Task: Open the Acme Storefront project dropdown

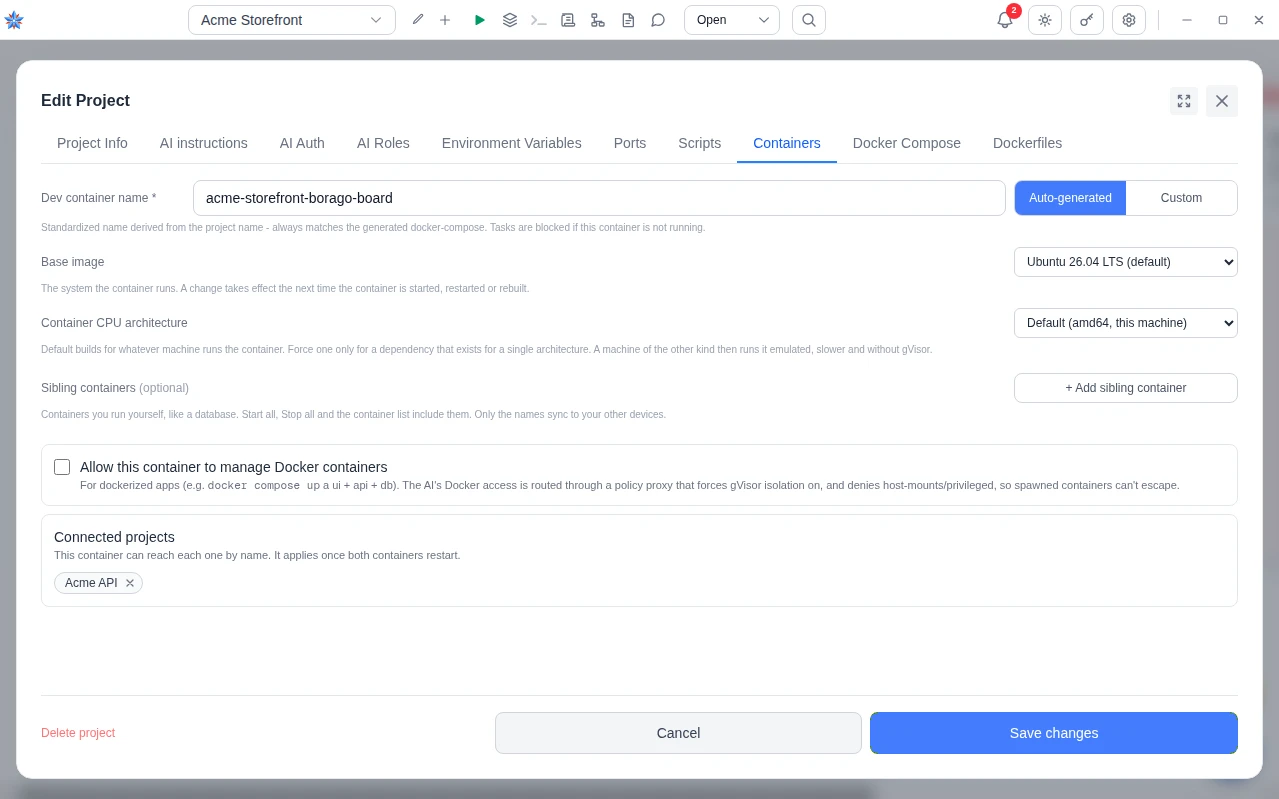Action: pyautogui.click(x=292, y=20)
